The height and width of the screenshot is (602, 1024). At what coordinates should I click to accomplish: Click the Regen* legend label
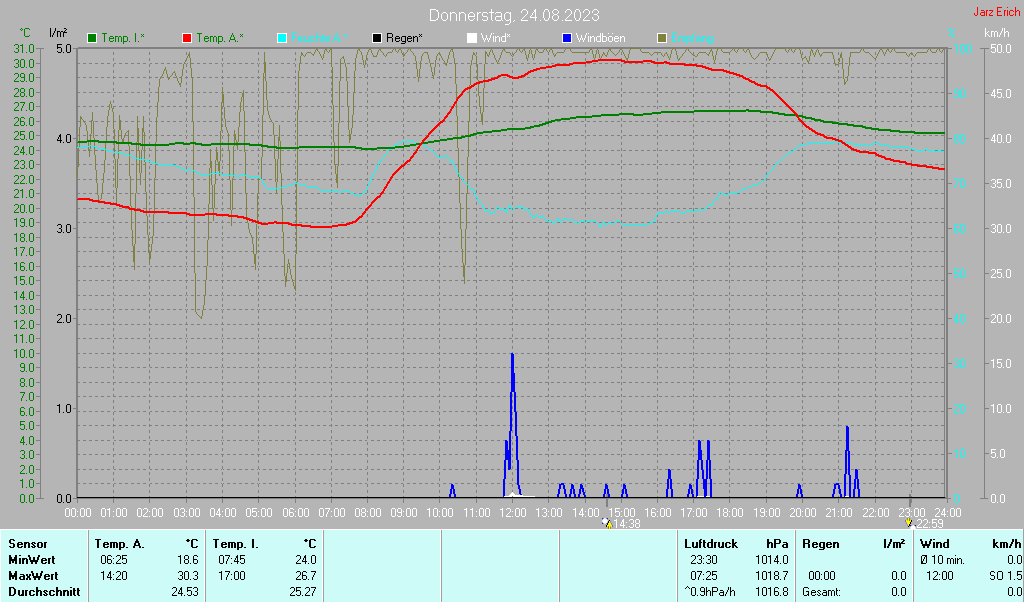pyautogui.click(x=404, y=38)
